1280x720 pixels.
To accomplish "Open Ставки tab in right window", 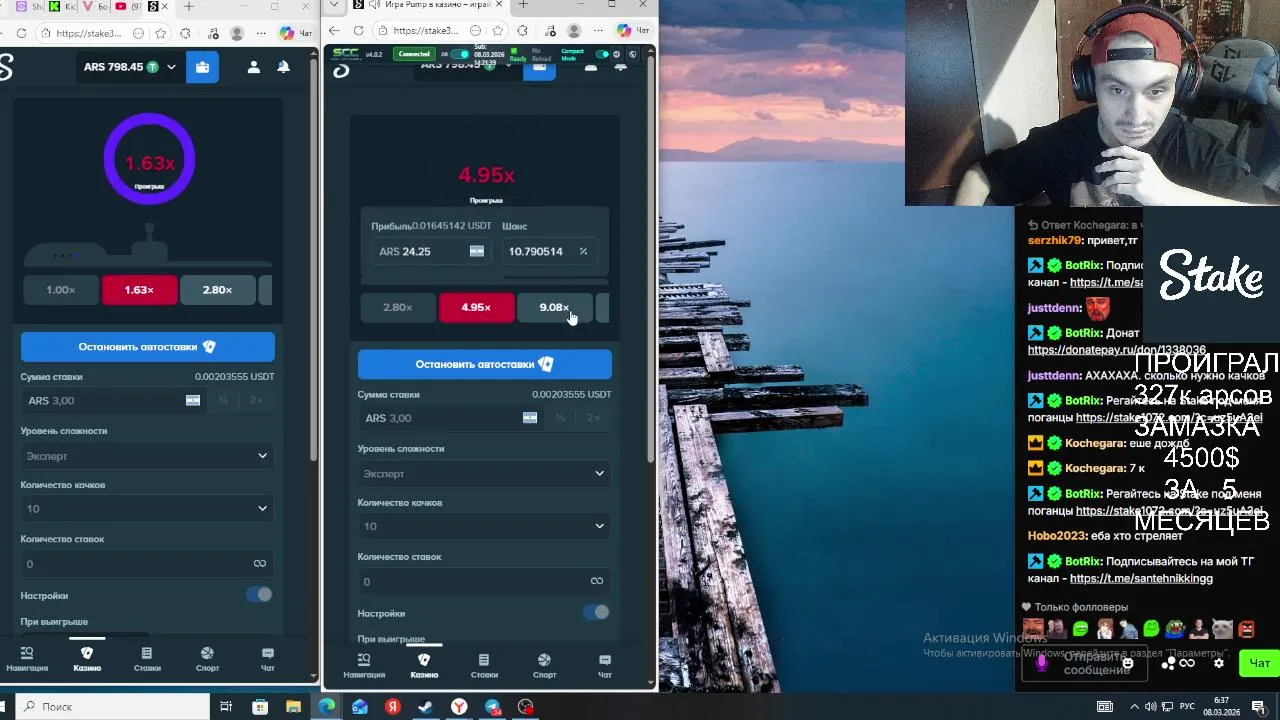I will tap(484, 666).
